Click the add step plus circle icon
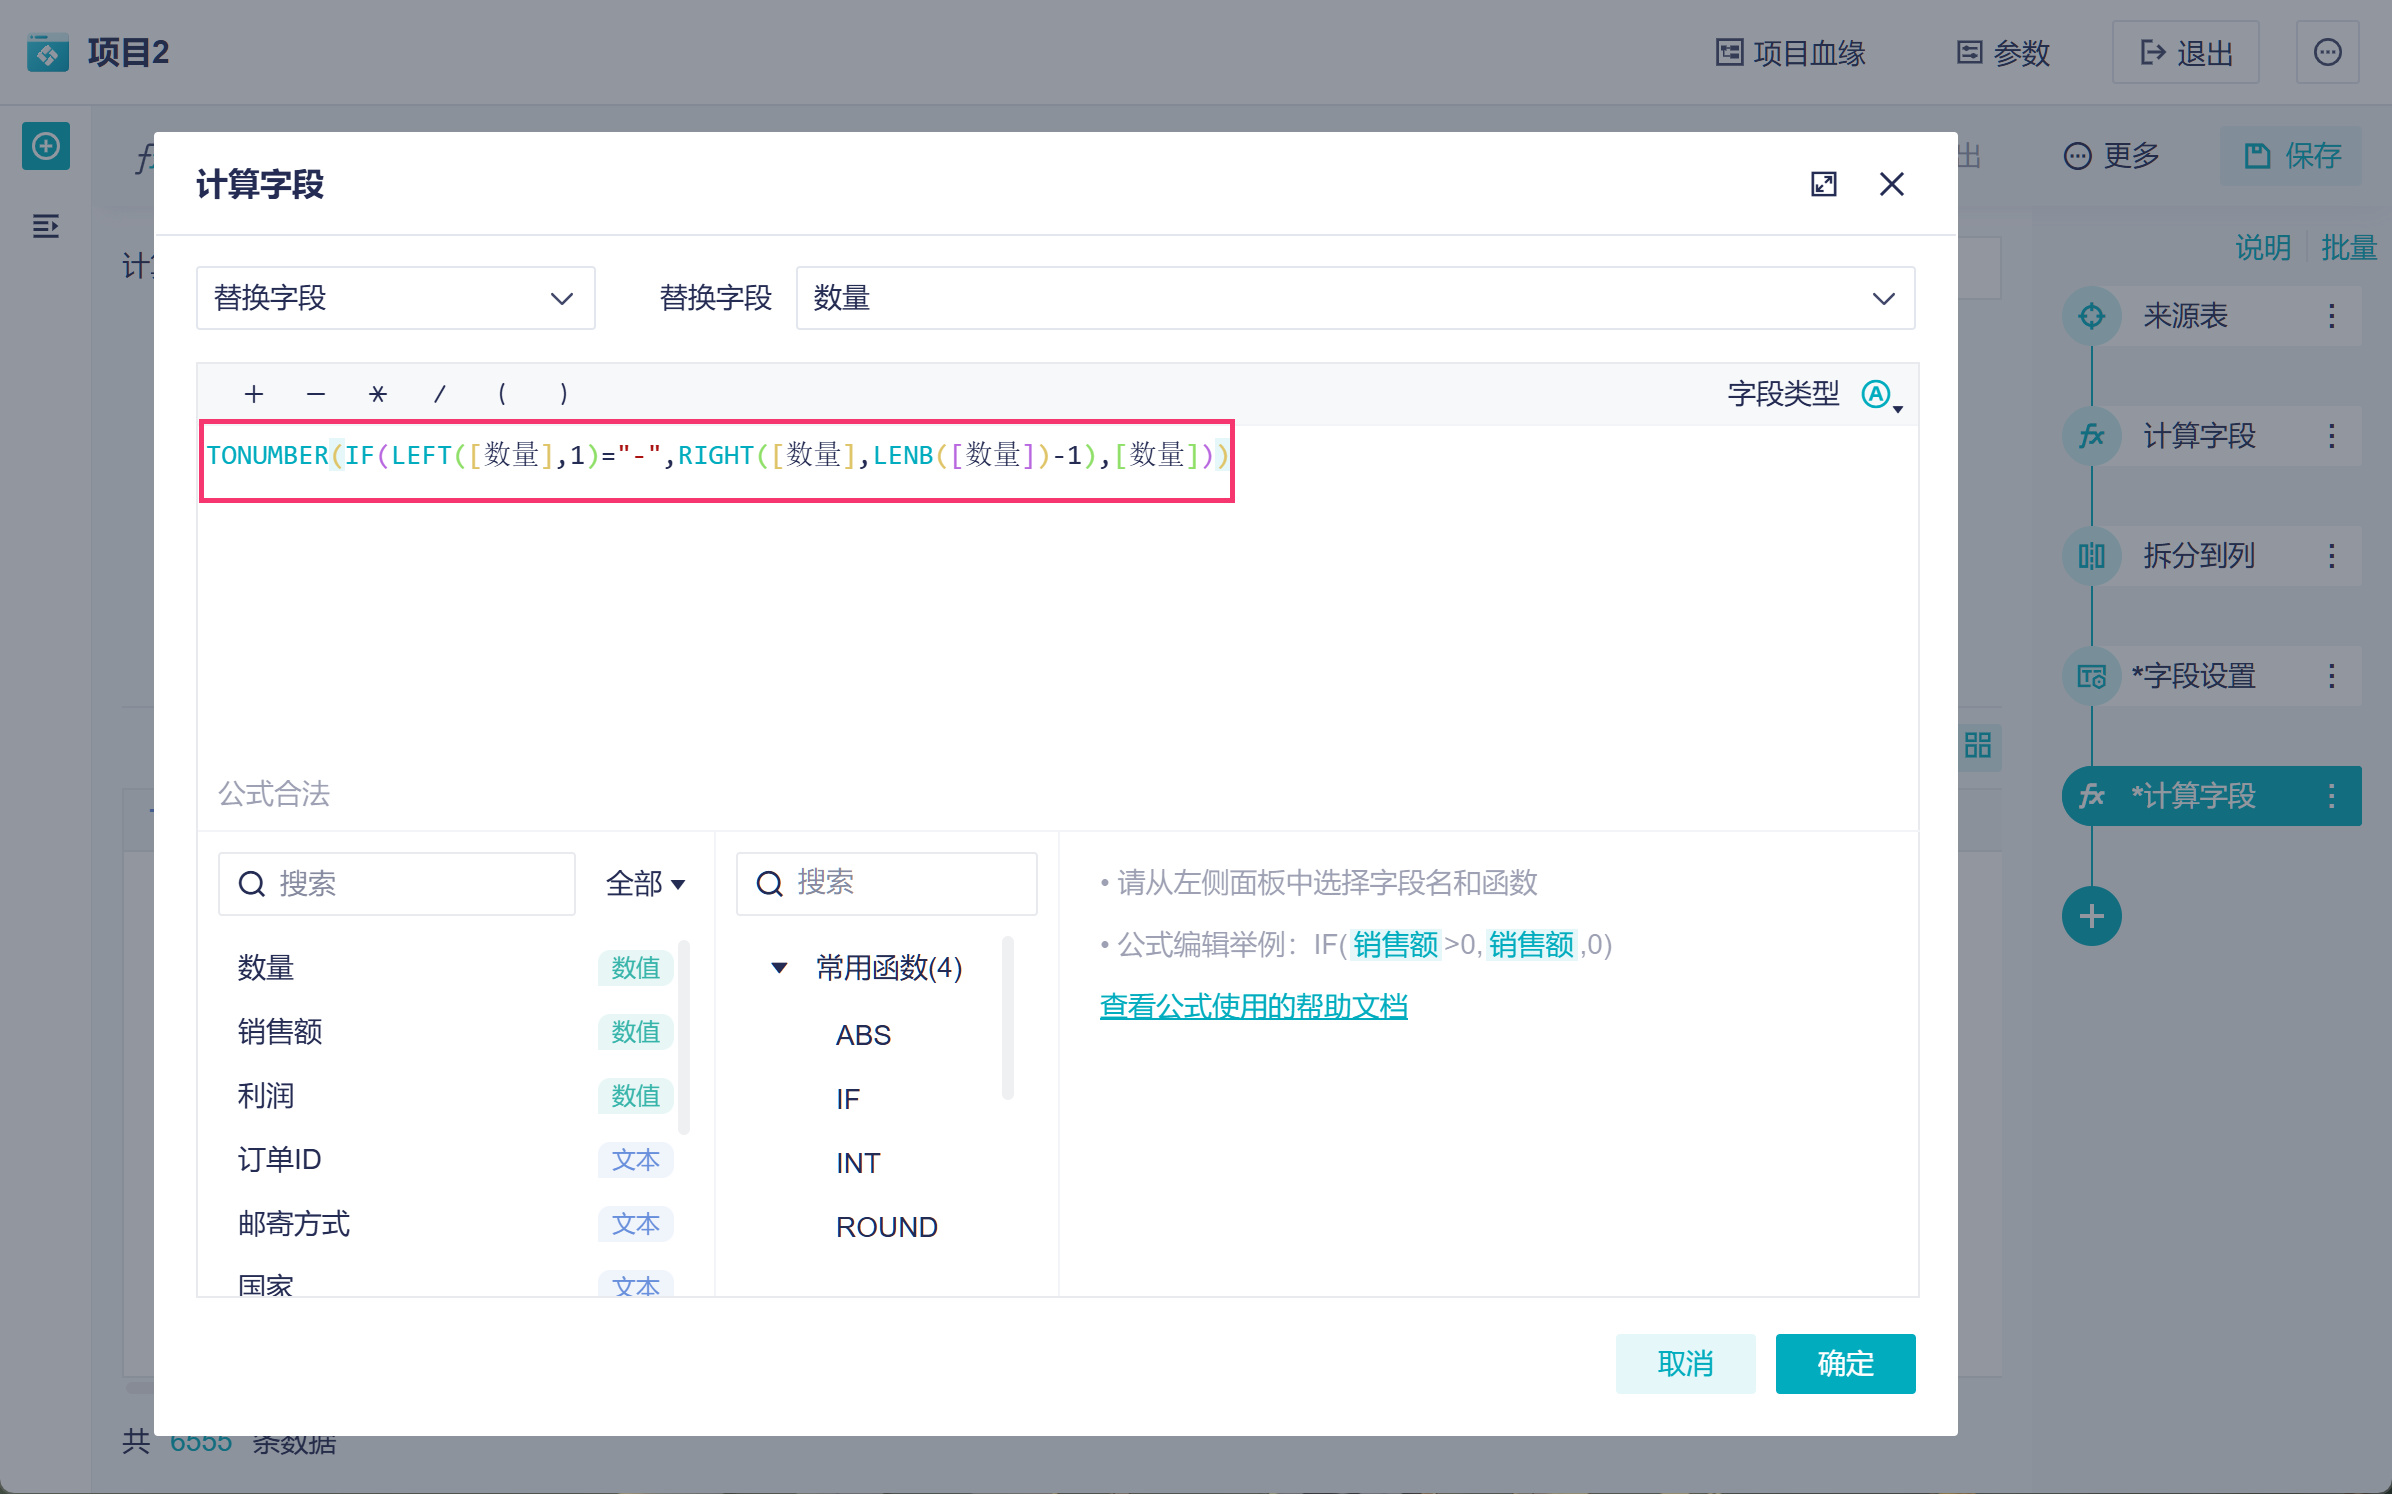2392x1494 pixels. (x=2091, y=916)
